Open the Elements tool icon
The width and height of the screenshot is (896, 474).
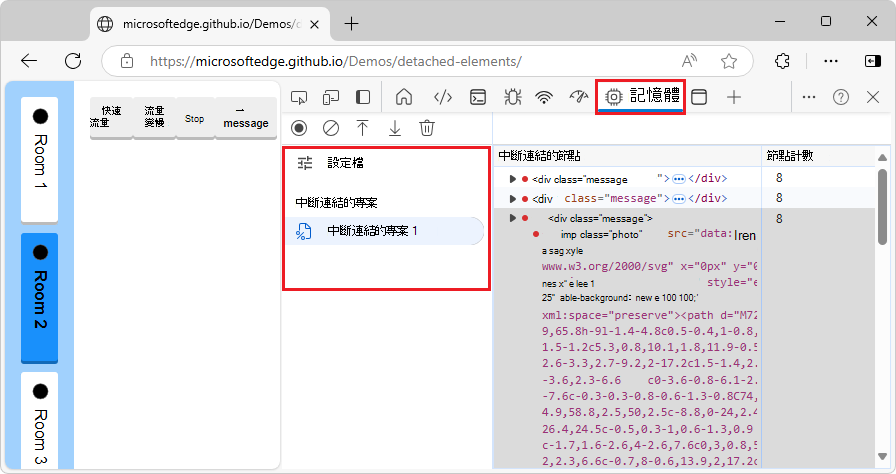coord(443,98)
